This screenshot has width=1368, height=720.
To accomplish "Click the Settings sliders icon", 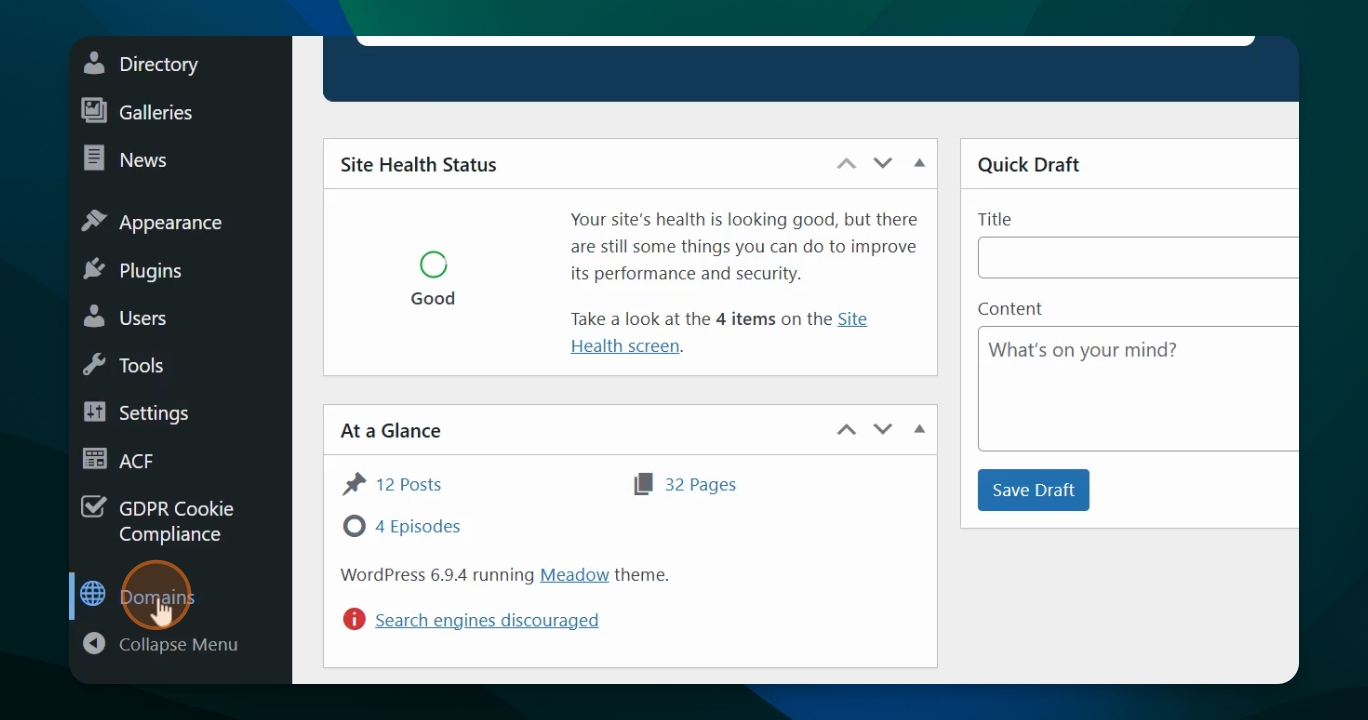I will tap(94, 412).
